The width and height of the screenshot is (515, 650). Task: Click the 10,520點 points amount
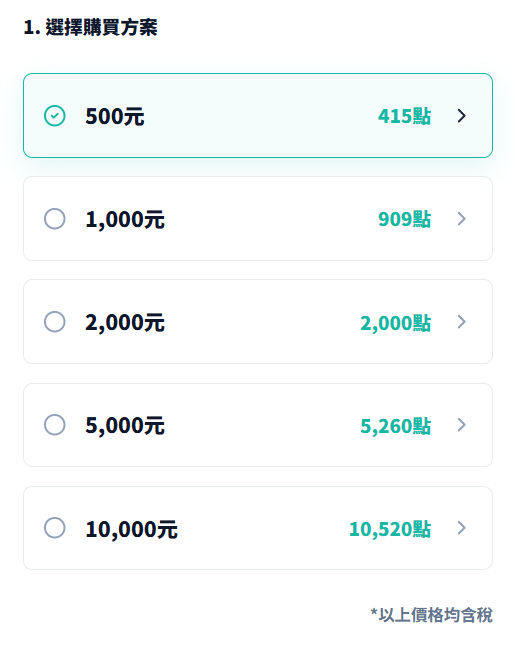point(390,529)
